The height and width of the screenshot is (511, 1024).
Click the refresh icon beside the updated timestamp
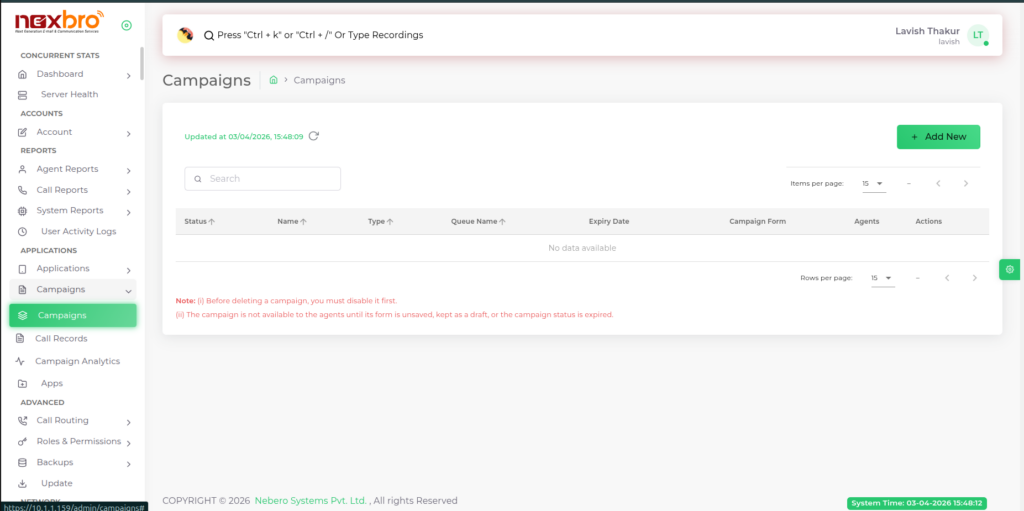coord(314,136)
